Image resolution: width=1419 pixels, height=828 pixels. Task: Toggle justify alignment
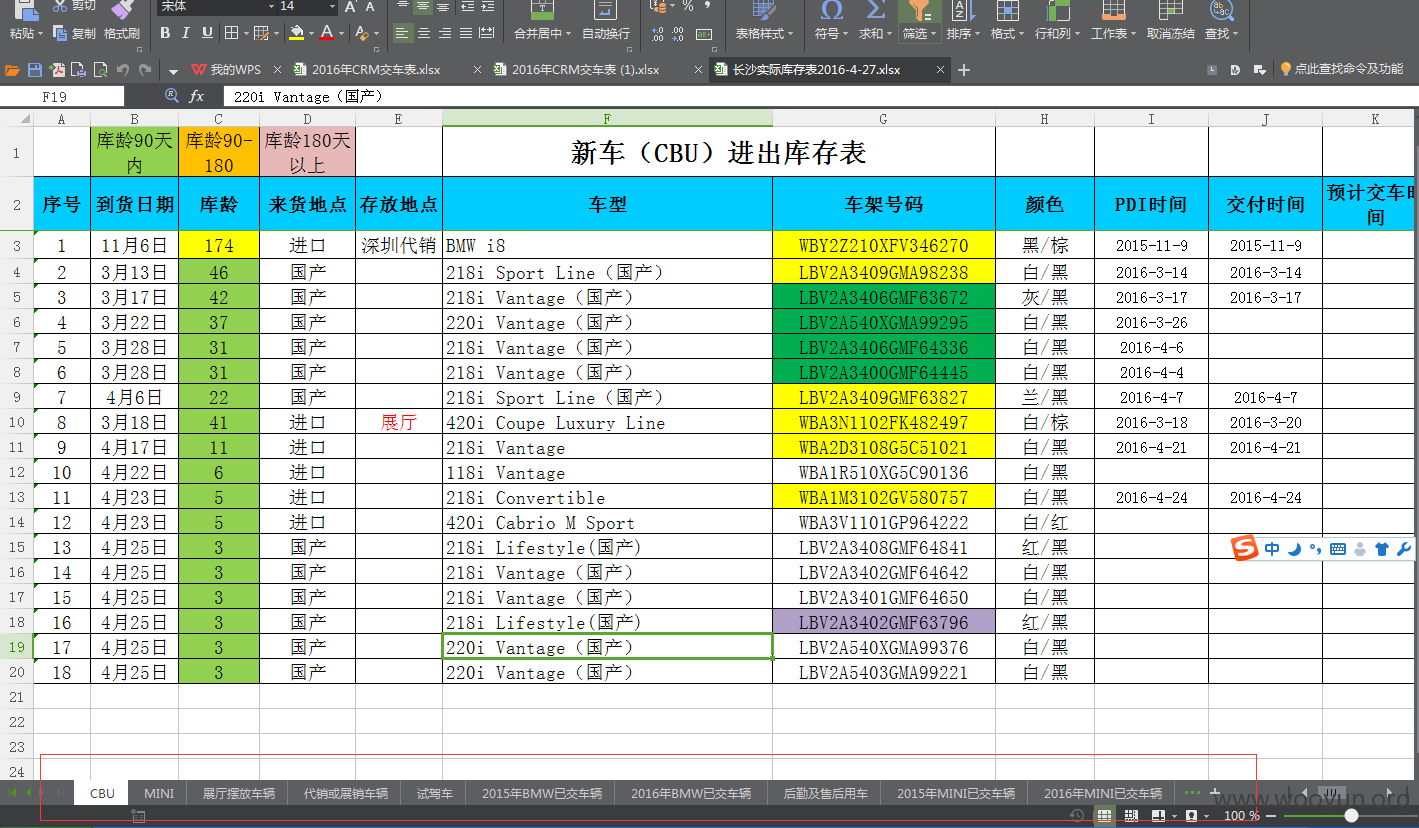[465, 33]
